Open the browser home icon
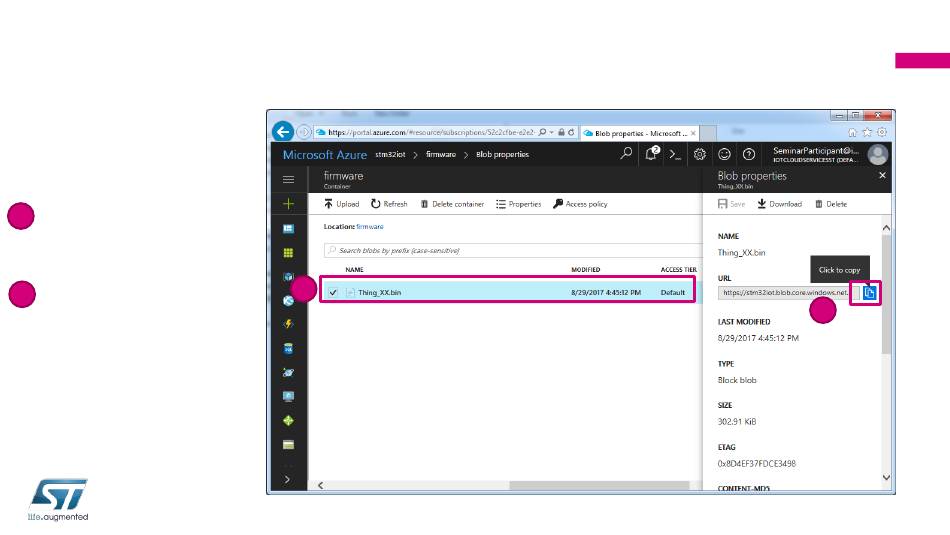This screenshot has width=950, height=535. click(x=852, y=132)
